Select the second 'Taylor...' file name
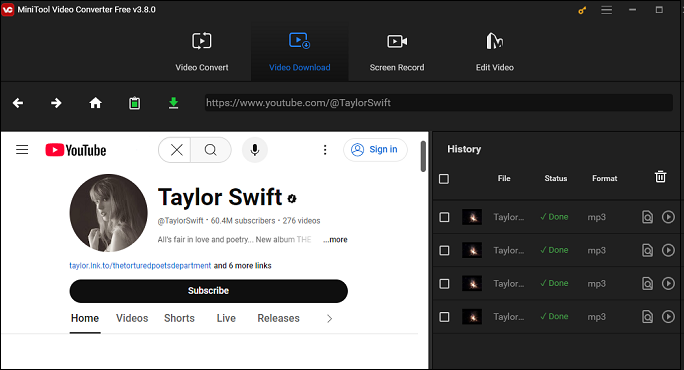The width and height of the screenshot is (684, 370). (509, 250)
